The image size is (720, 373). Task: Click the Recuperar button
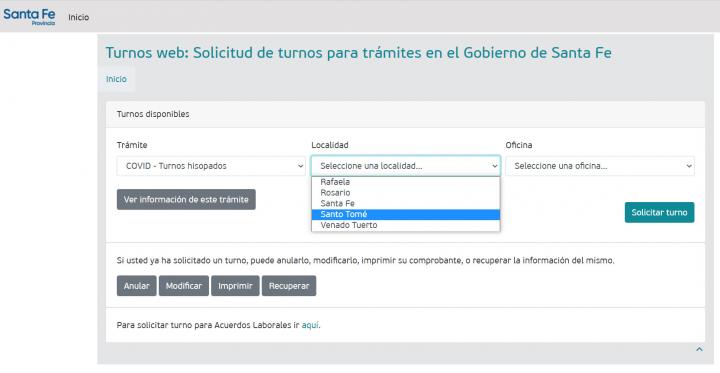point(289,286)
